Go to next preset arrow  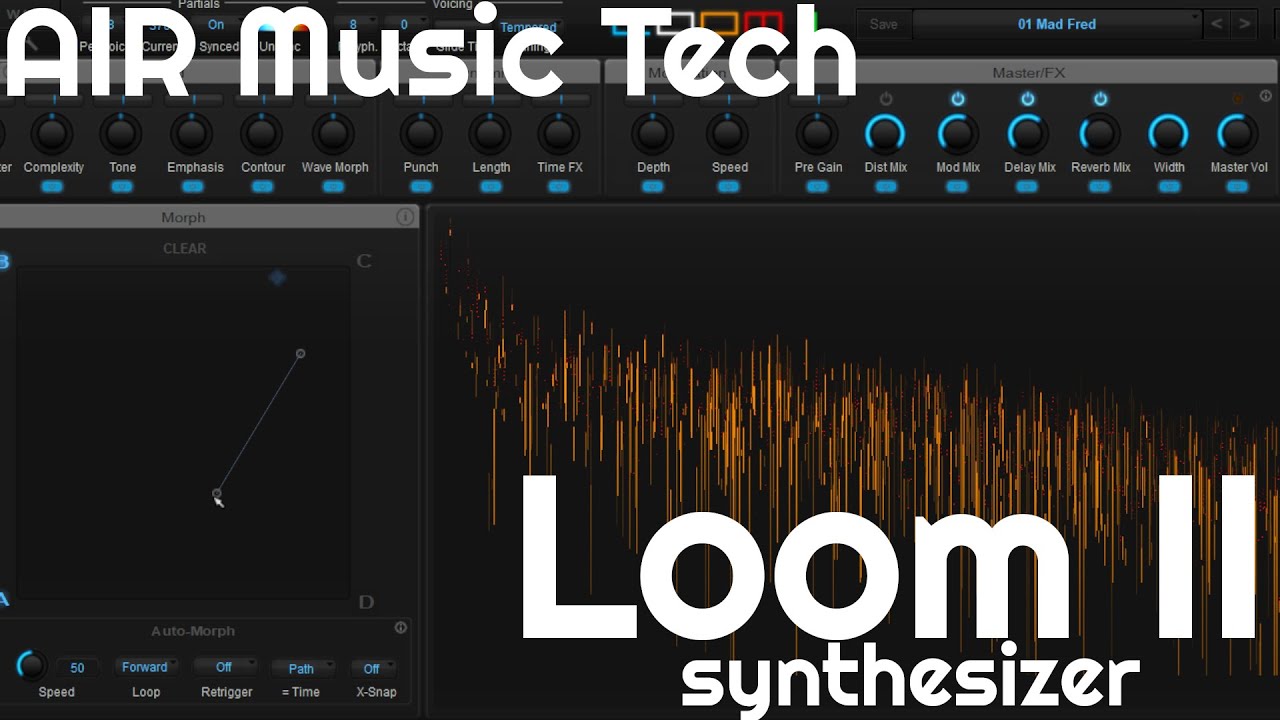pos(1244,24)
